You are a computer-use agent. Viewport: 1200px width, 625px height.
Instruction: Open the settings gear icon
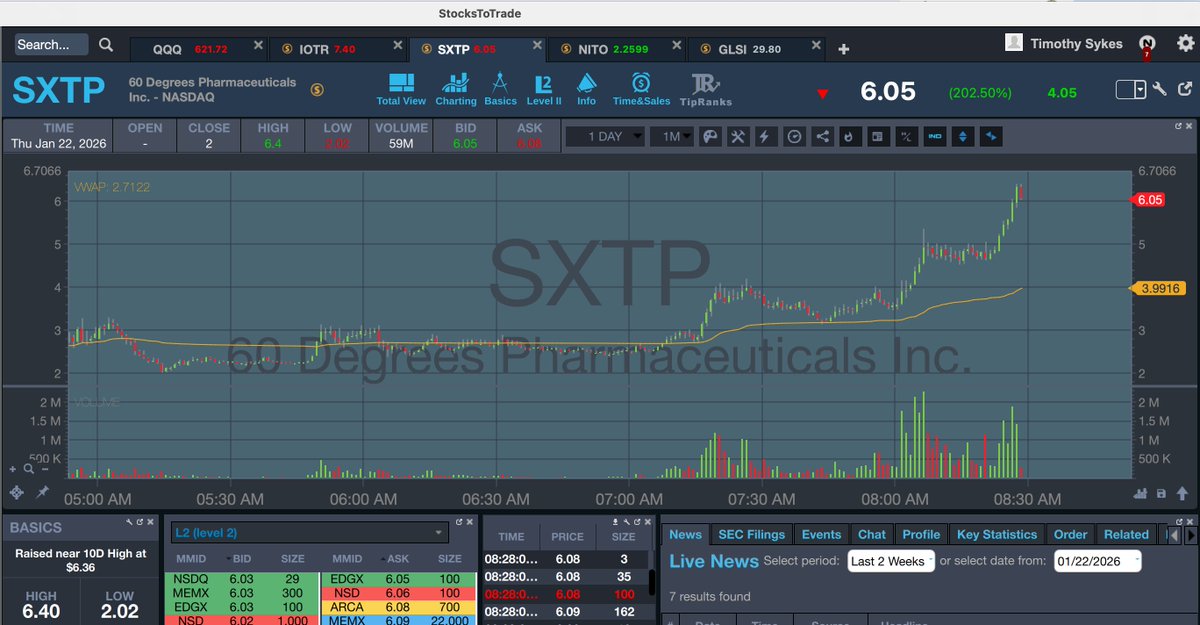pyautogui.click(x=1185, y=43)
